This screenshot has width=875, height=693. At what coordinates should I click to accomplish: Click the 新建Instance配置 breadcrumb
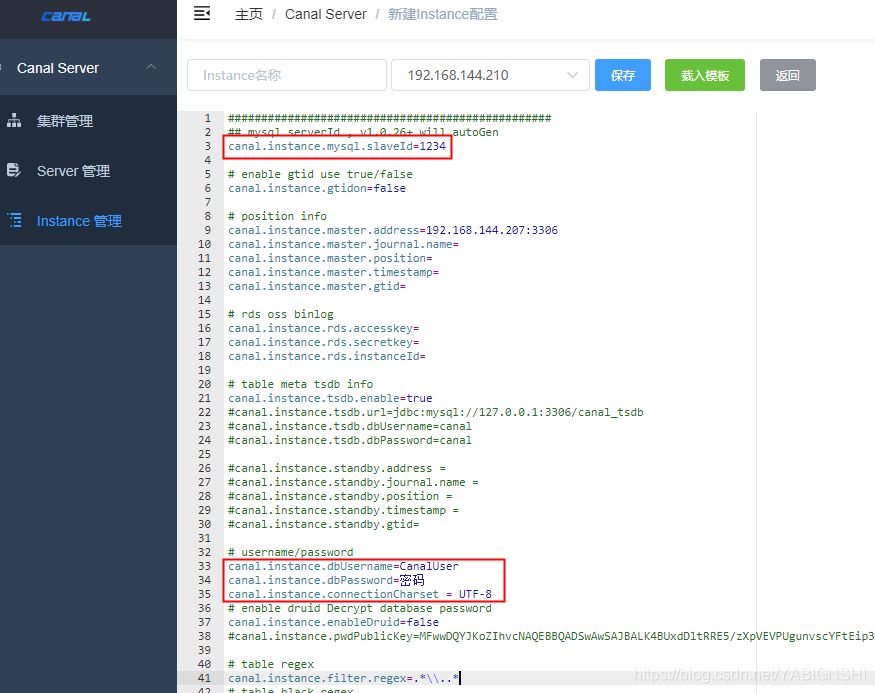443,14
